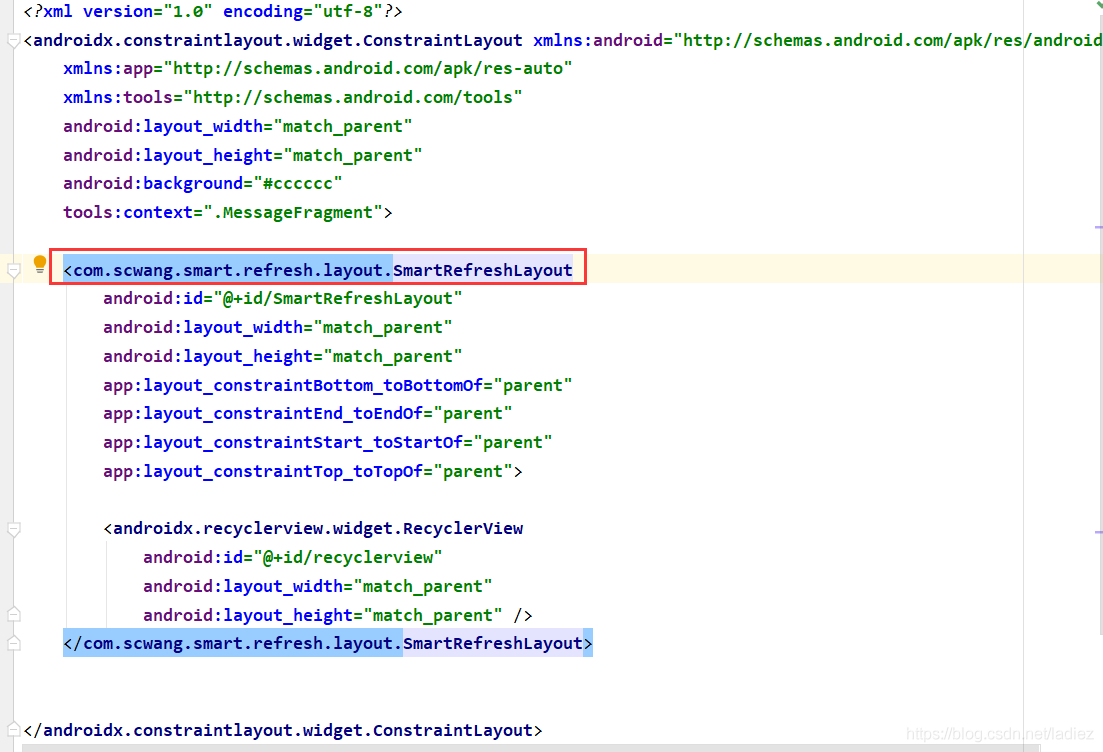Click the closing </androidx.constraintlayout.widget.ConstraintLayout> tag
1103x752 pixels.
[283, 730]
